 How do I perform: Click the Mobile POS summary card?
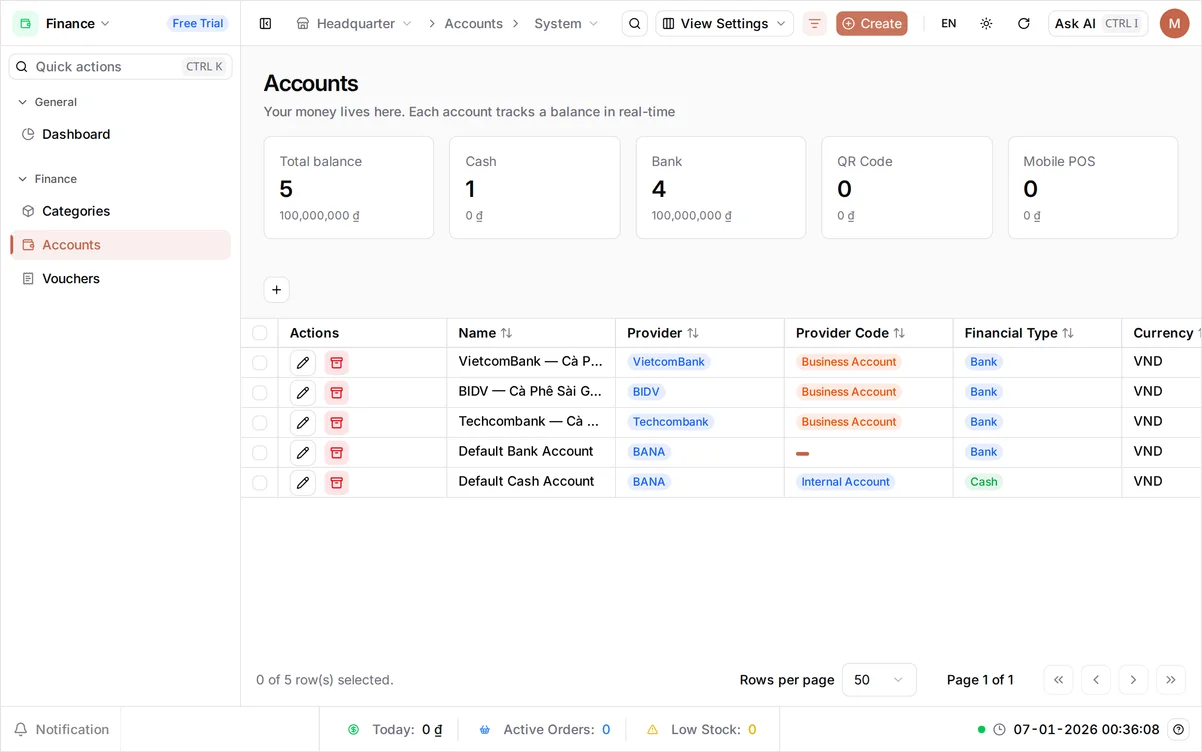[x=1093, y=188]
